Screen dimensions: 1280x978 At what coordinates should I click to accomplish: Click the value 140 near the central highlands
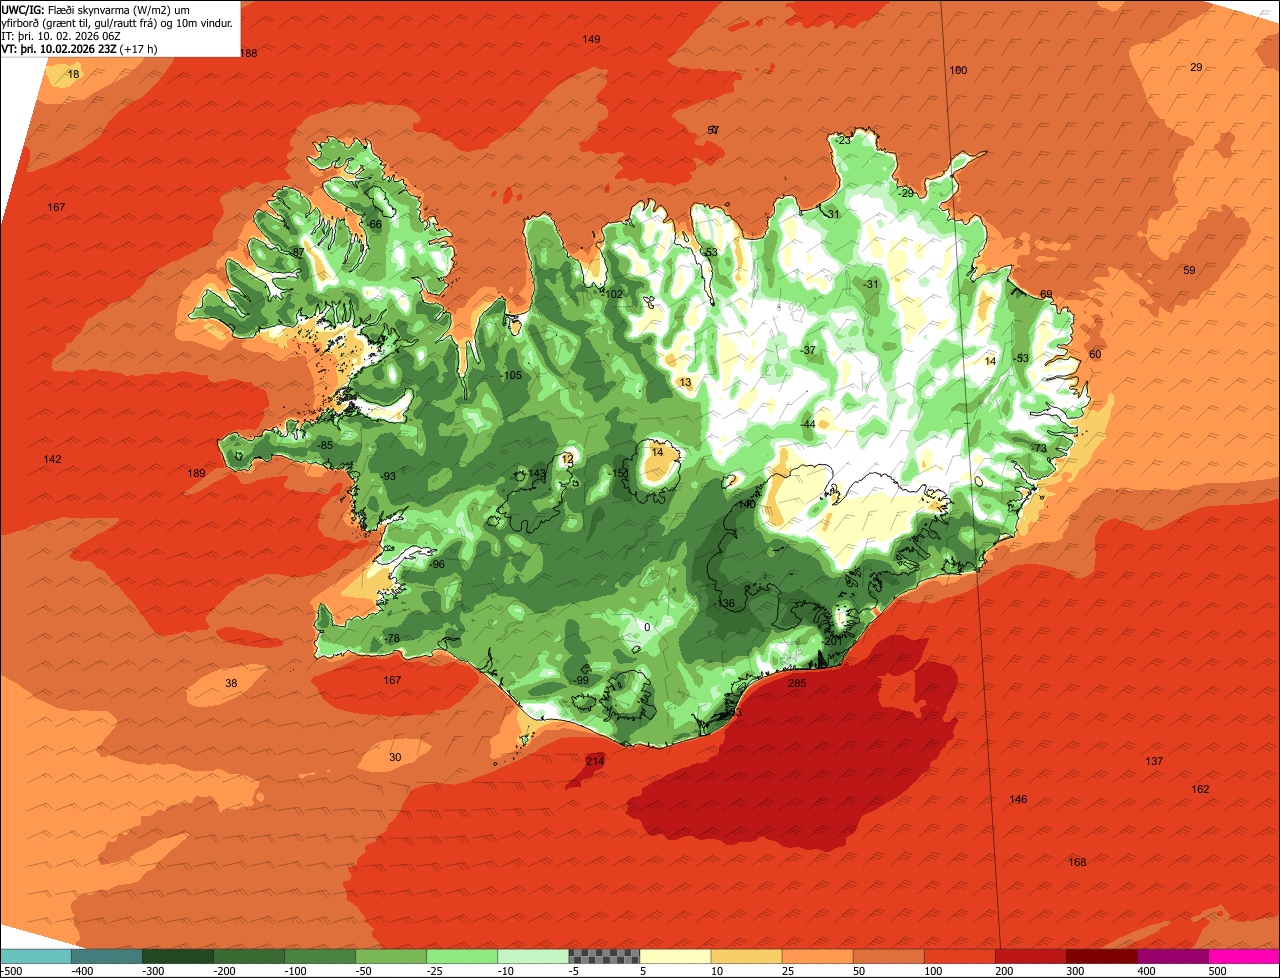747,504
